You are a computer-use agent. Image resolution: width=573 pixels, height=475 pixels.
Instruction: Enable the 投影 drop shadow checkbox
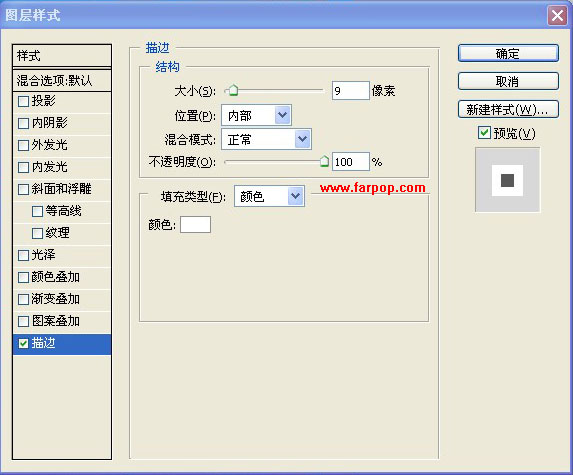tap(23, 101)
